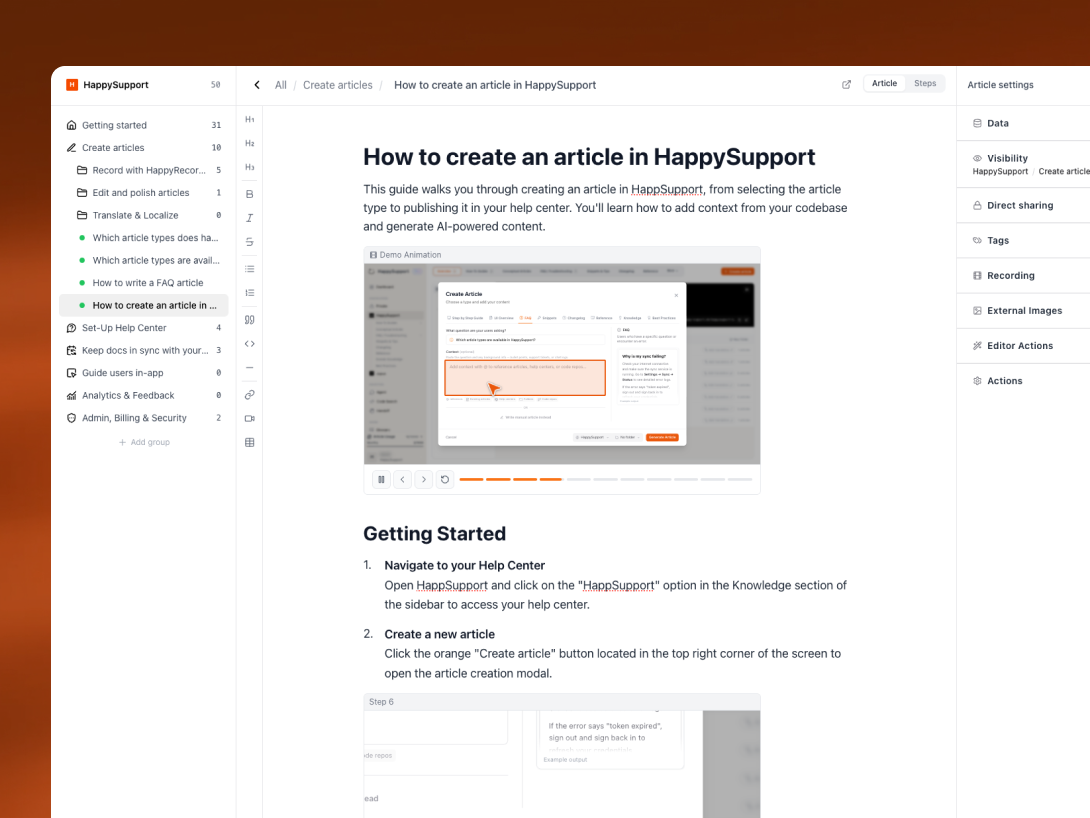
Task: Click the animation progress bar segments
Action: click(605, 480)
